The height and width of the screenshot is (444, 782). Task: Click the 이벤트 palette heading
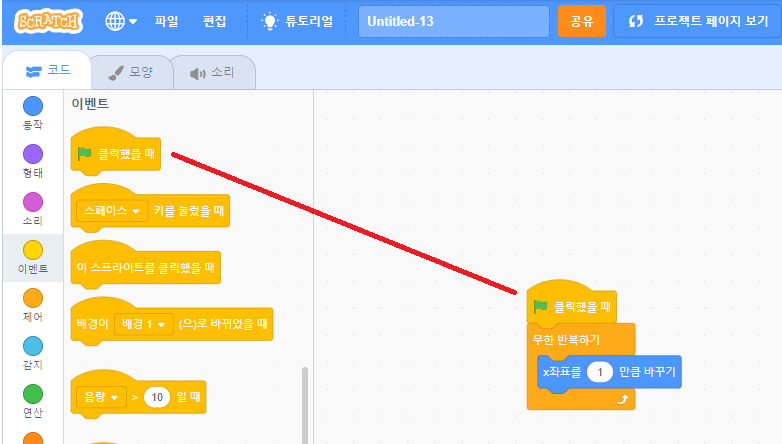tap(90, 103)
